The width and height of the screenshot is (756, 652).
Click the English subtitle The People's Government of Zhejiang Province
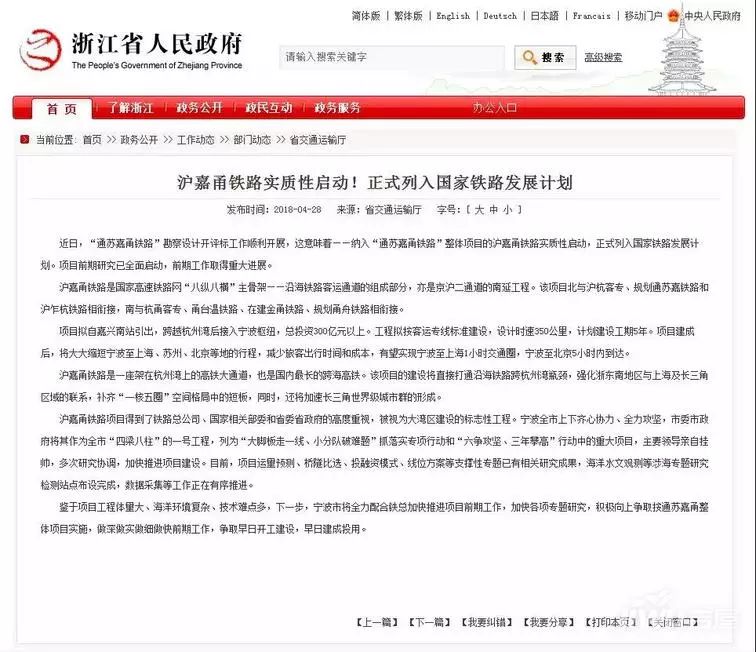pyautogui.click(x=157, y=65)
